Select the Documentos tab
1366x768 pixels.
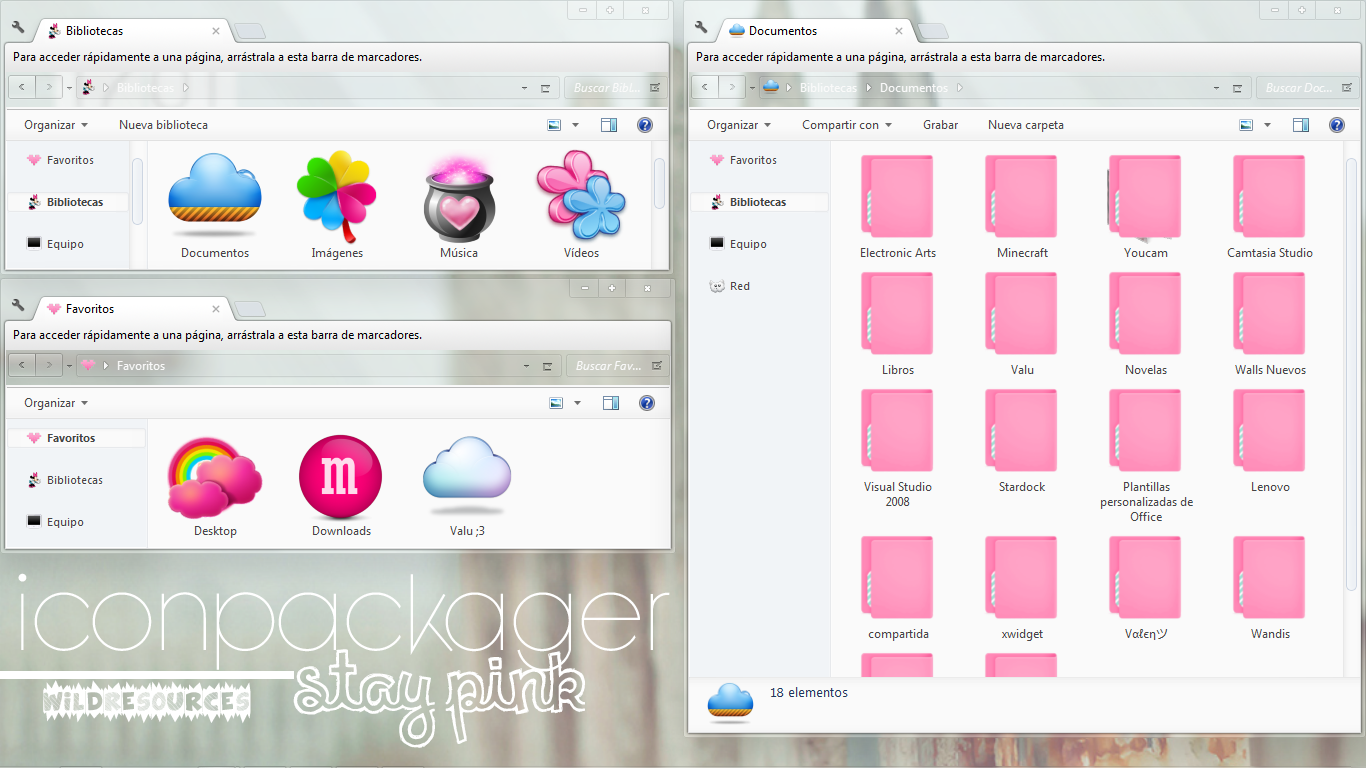(x=817, y=31)
